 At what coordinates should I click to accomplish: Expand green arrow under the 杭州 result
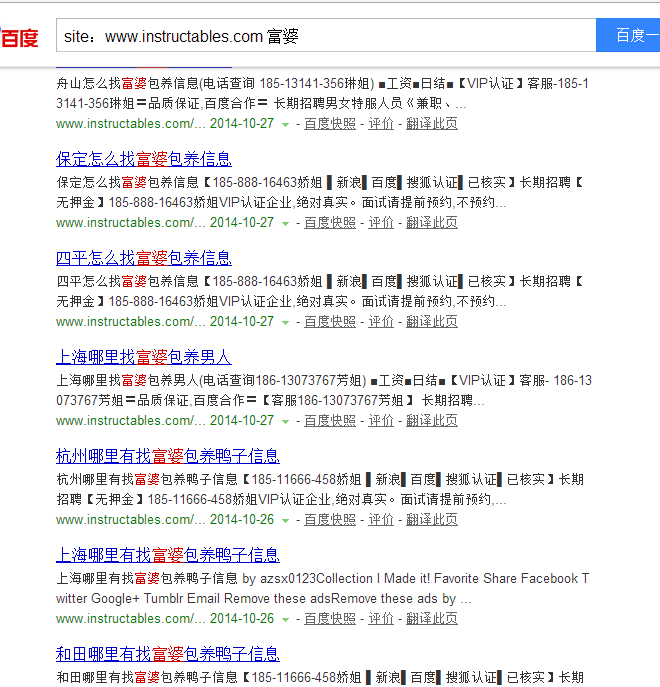tap(286, 521)
